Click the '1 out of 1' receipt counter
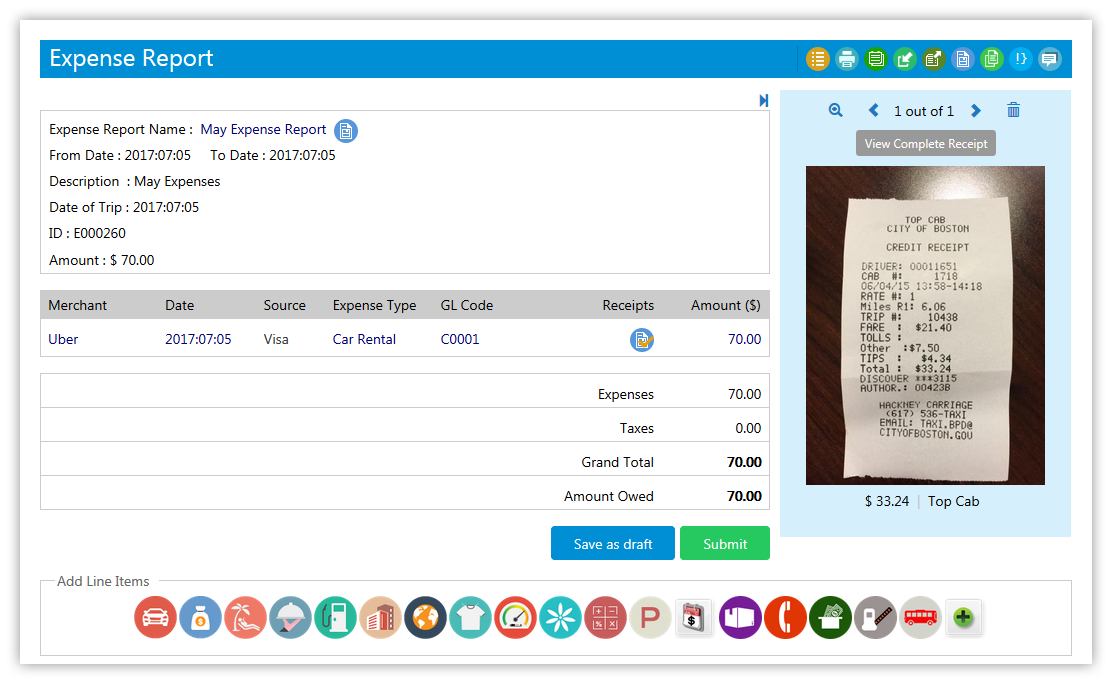The height and width of the screenshot is (684, 1112). pyautogui.click(x=923, y=111)
